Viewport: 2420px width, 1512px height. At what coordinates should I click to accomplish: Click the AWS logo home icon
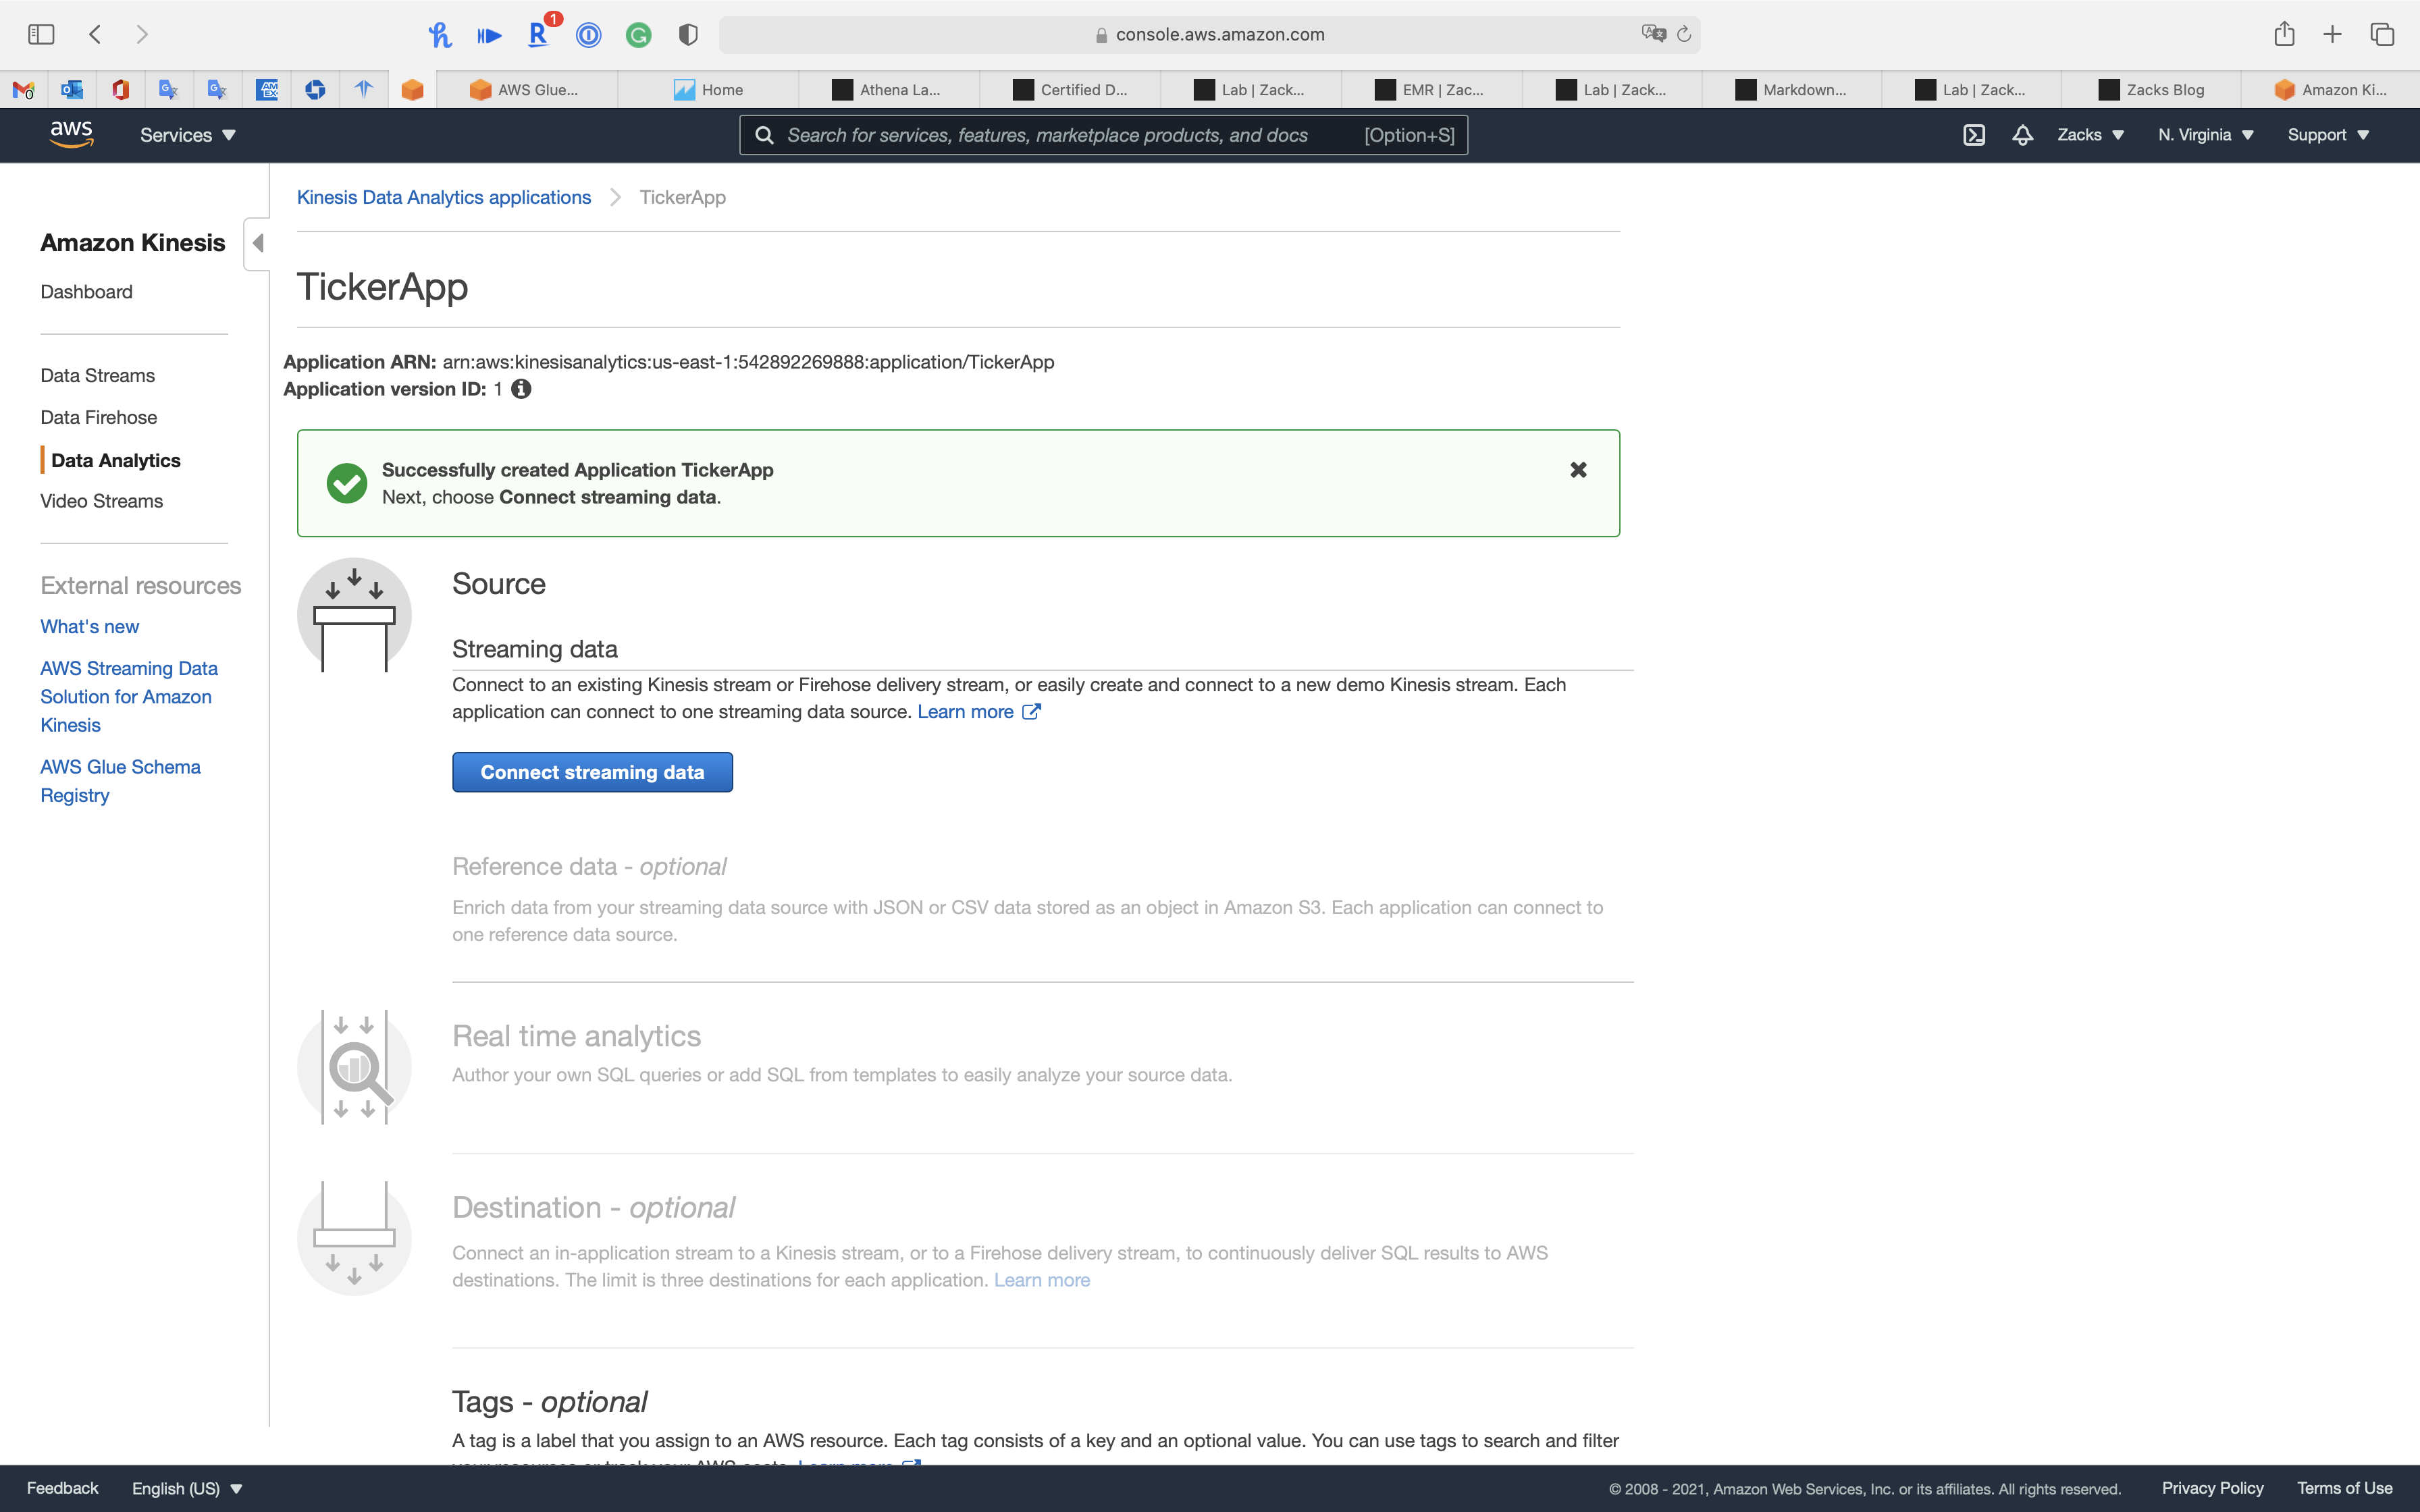point(71,134)
